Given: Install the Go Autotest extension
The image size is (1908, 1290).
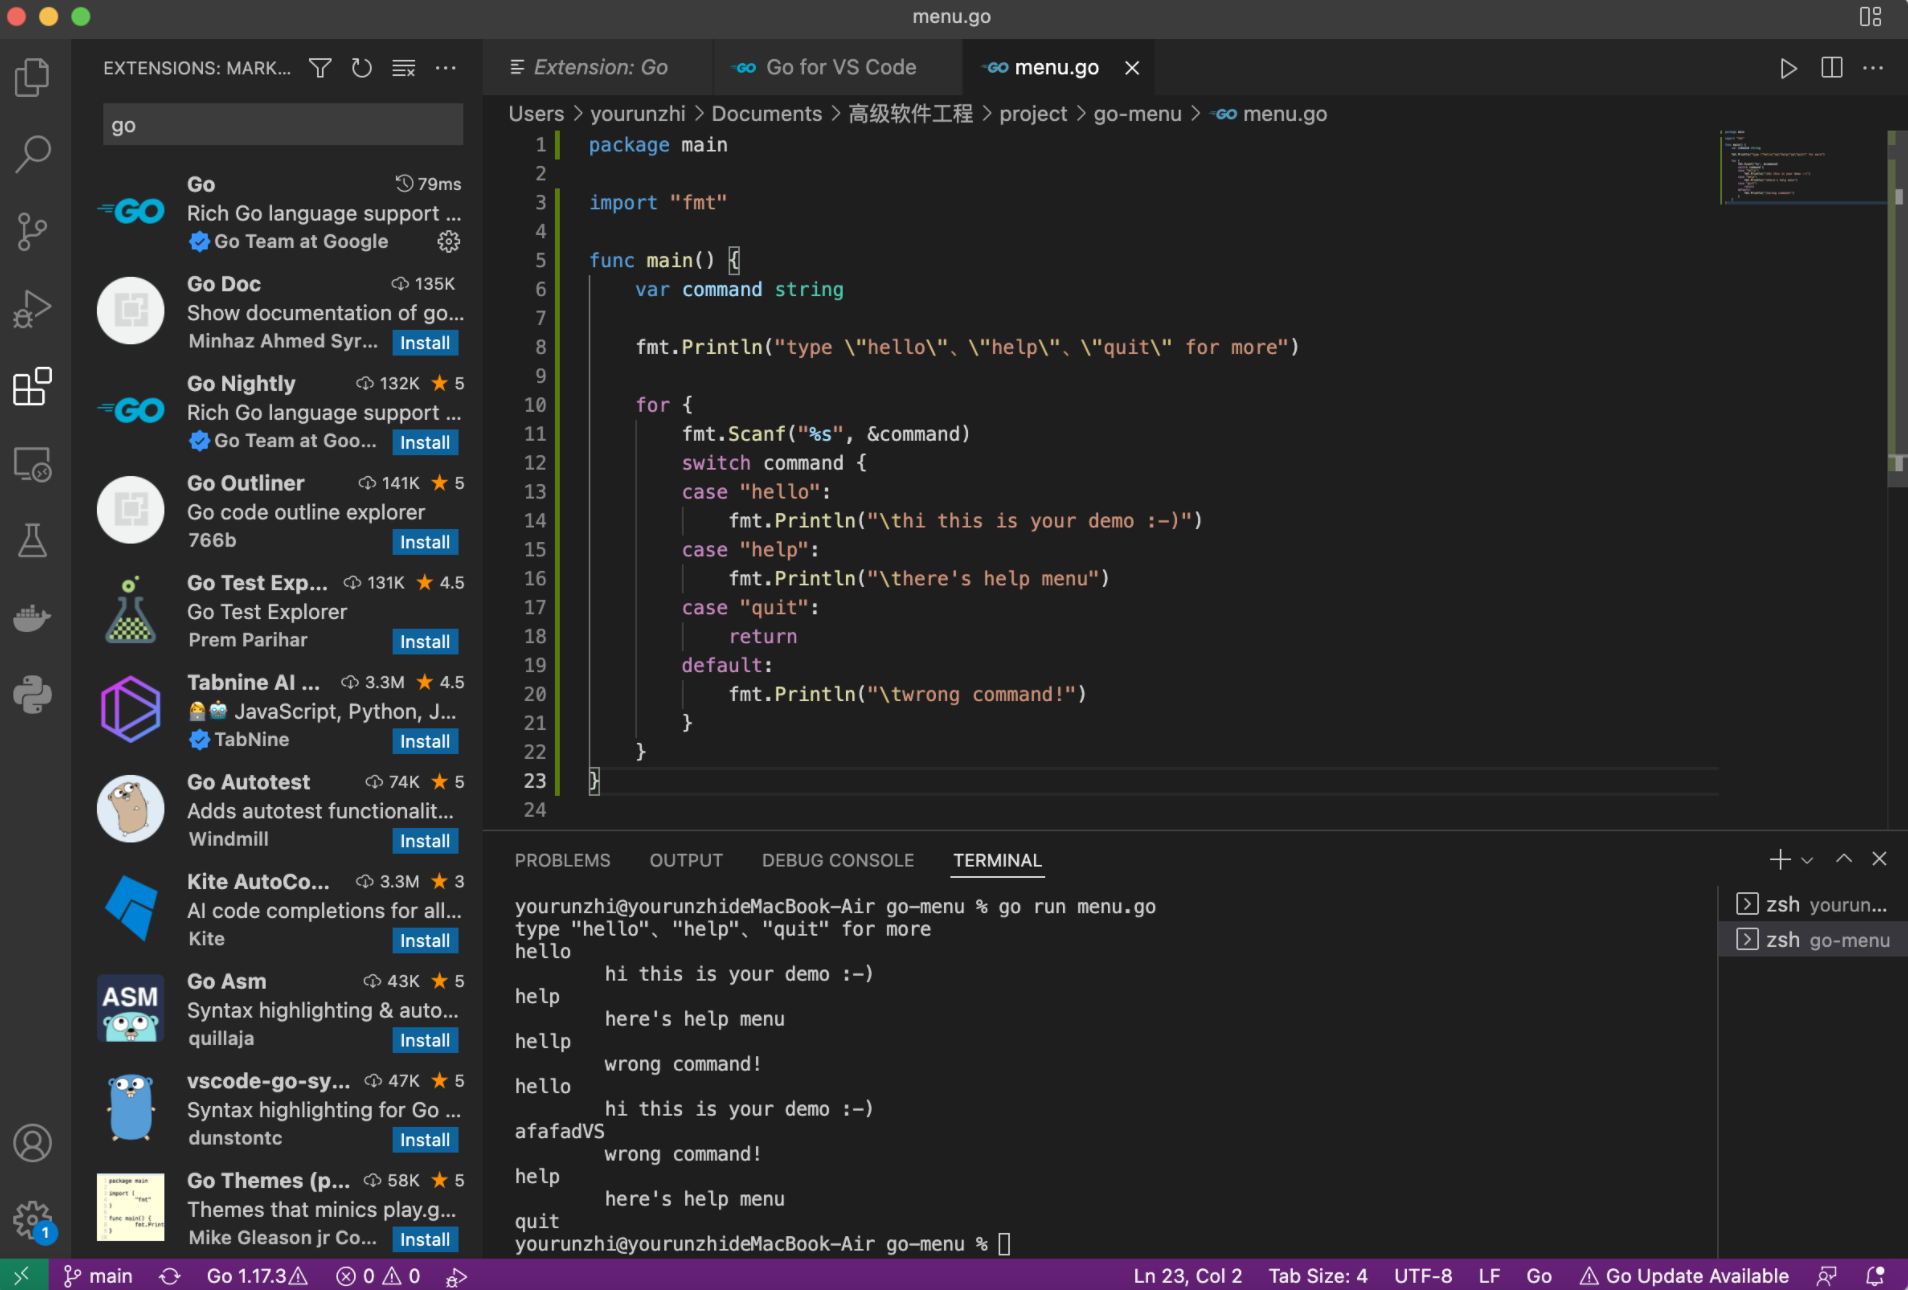Looking at the screenshot, I should 425,841.
